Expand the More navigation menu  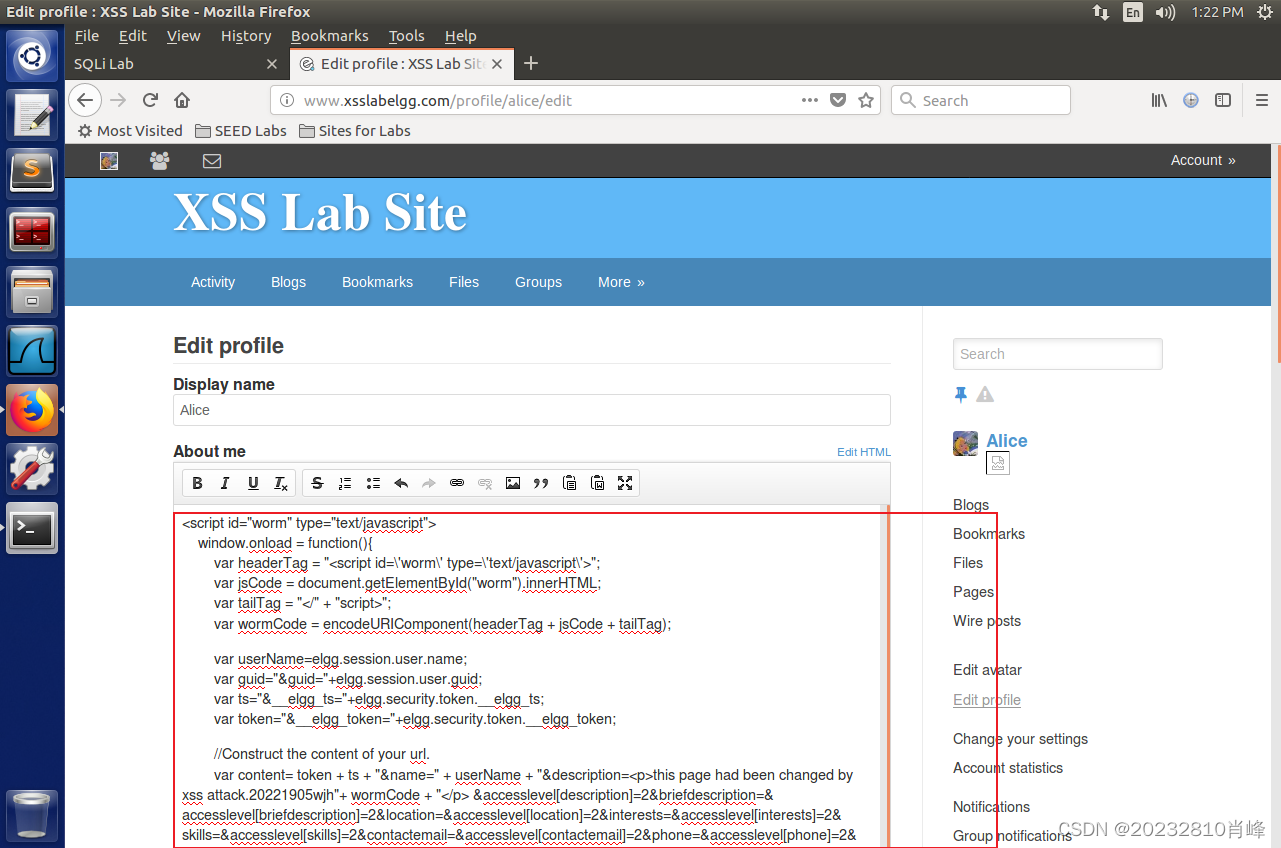621,282
